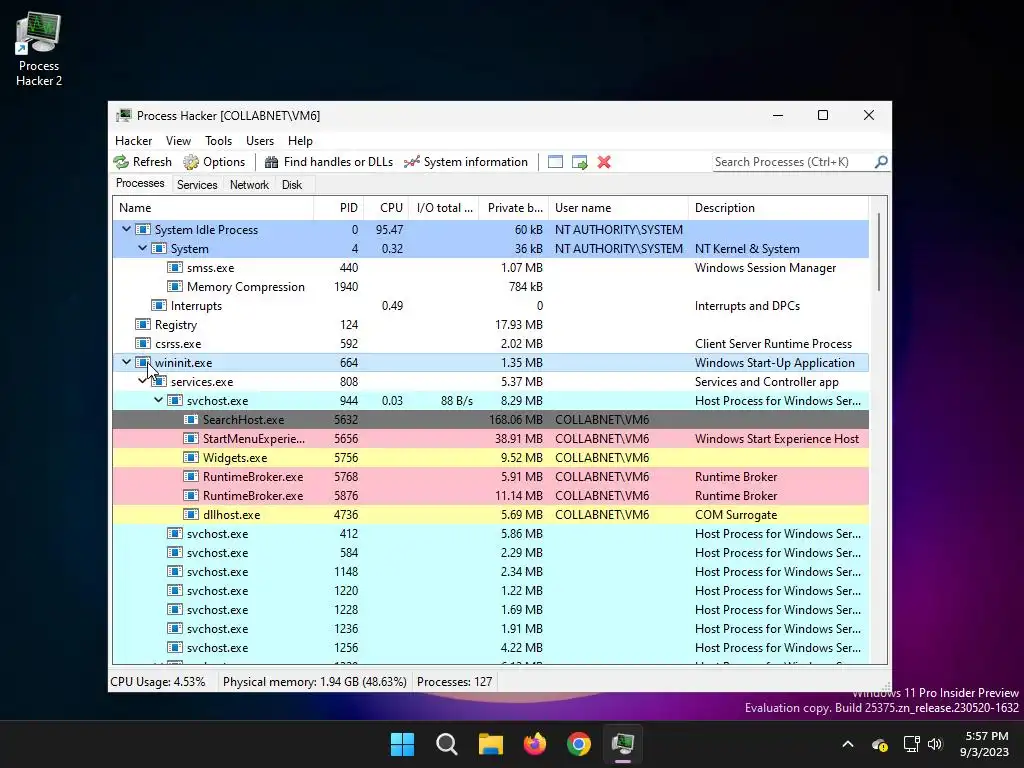Open File Explorer from taskbar
Viewport: 1024px width, 768px height.
point(490,744)
